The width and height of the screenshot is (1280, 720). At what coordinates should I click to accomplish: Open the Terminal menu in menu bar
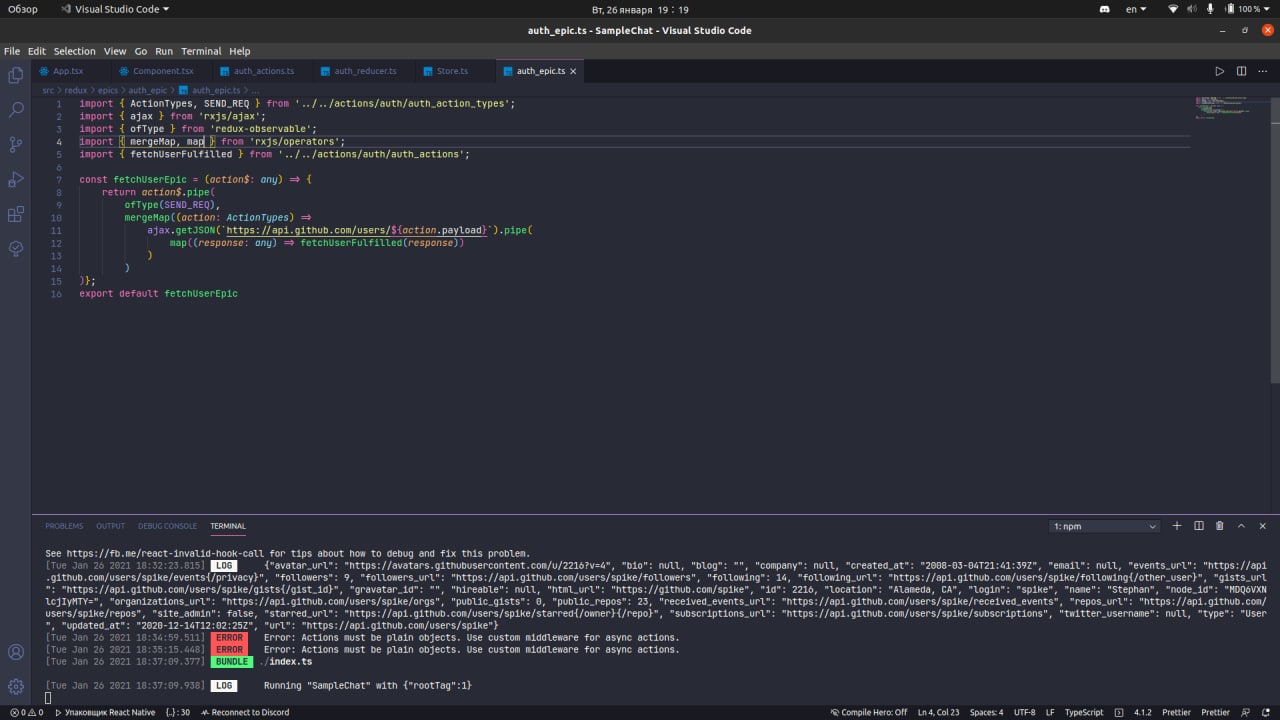(x=201, y=51)
